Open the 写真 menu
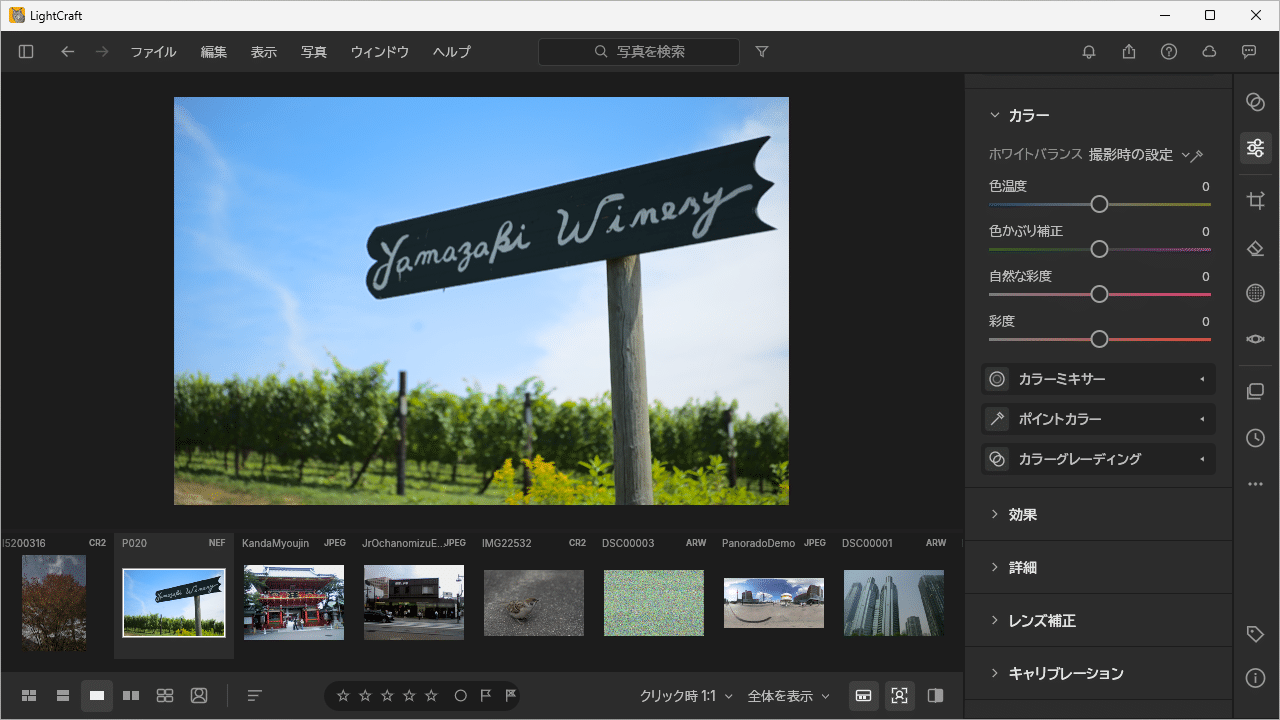The height and width of the screenshot is (720, 1280). tap(314, 52)
